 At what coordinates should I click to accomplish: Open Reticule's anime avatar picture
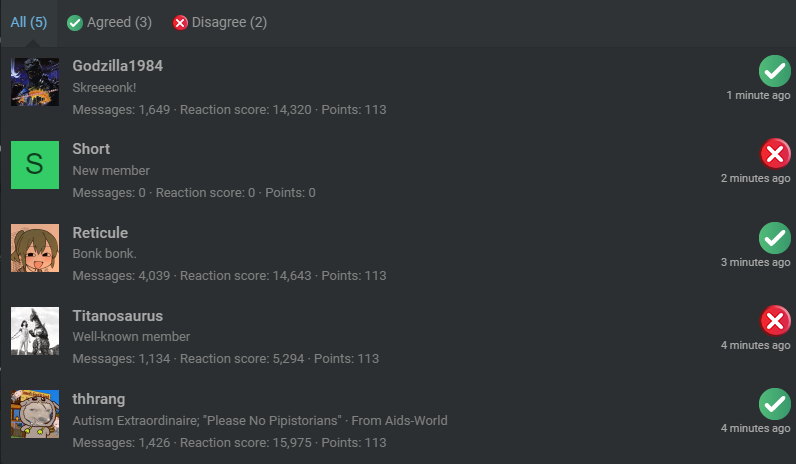35,248
